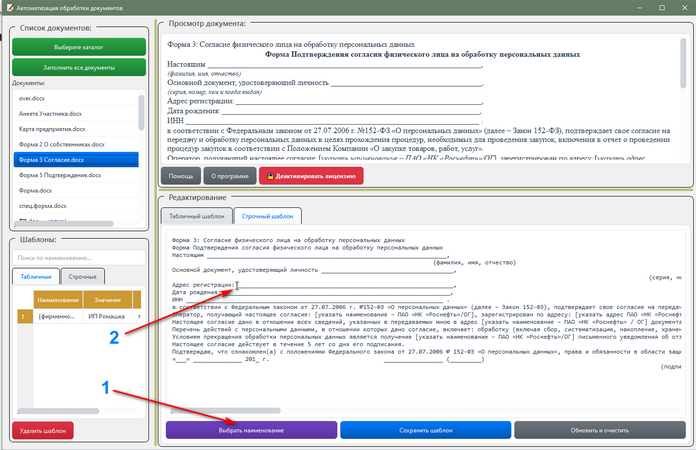Switch to Табличные templates tab
The width and height of the screenshot is (696, 450).
pos(36,276)
